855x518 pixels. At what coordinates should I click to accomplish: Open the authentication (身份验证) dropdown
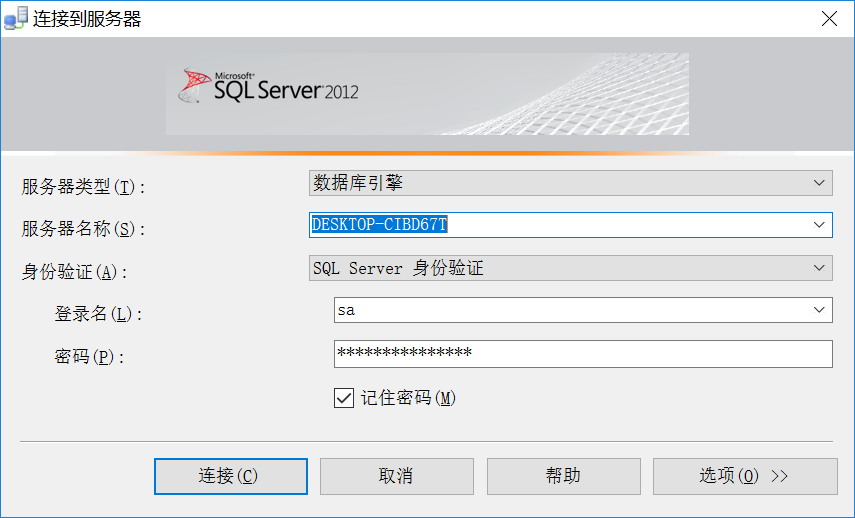570,268
